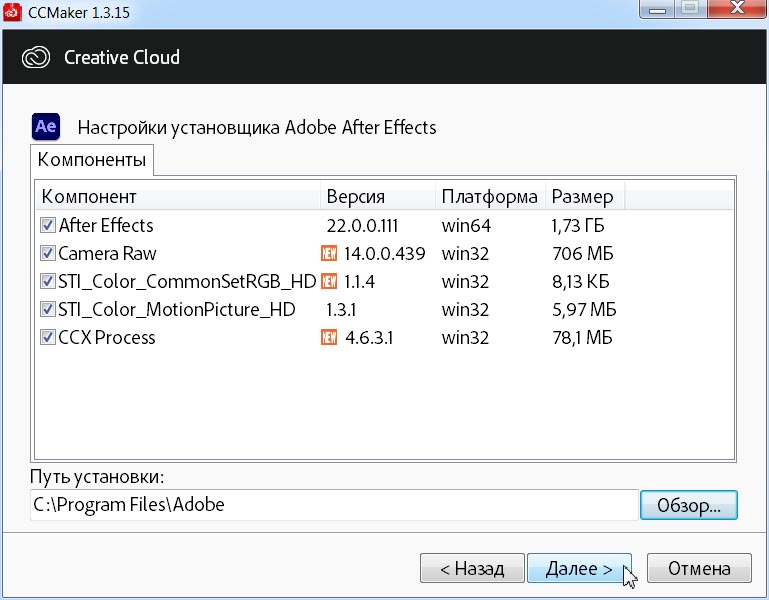Select the CCX Process row name
The height and width of the screenshot is (600, 769).
(107, 337)
